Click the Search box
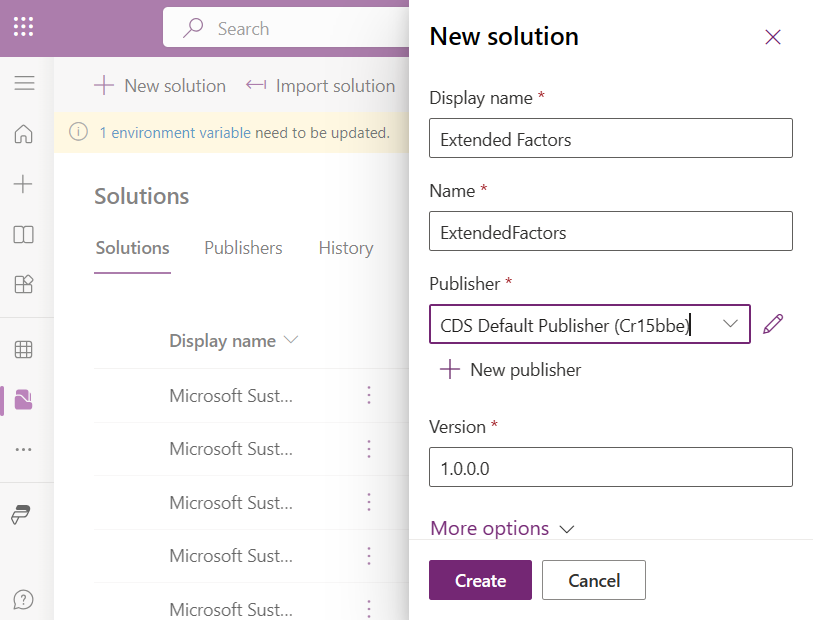813x620 pixels. 286,28
